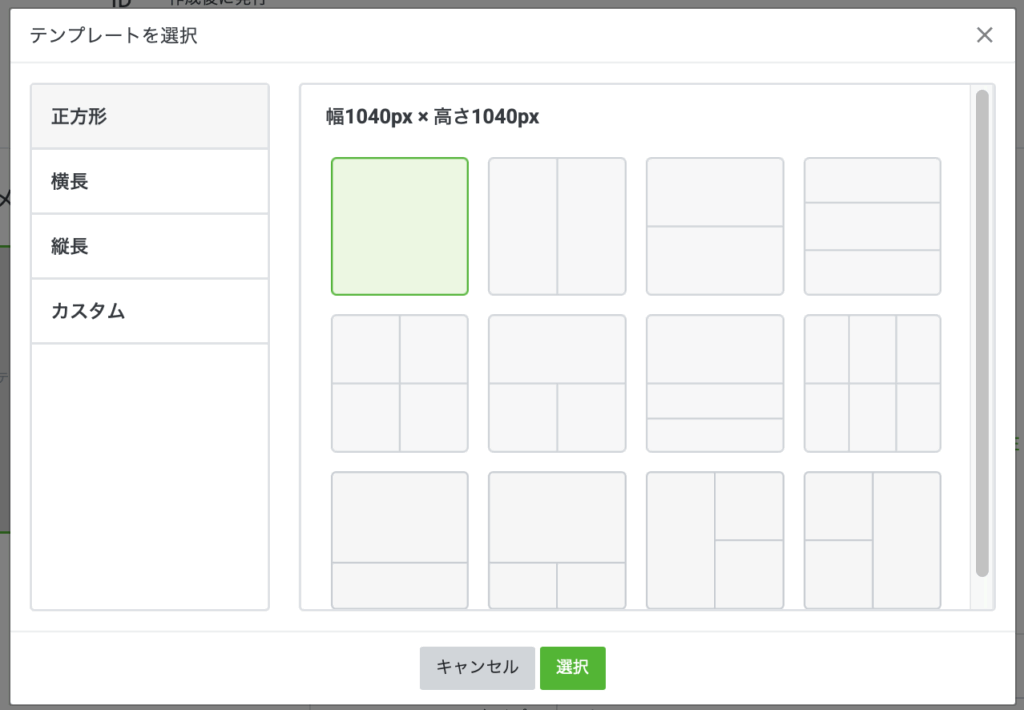Screen dimensions: 1024x710
Task: Open the カスタム template category
Action: (150, 311)
